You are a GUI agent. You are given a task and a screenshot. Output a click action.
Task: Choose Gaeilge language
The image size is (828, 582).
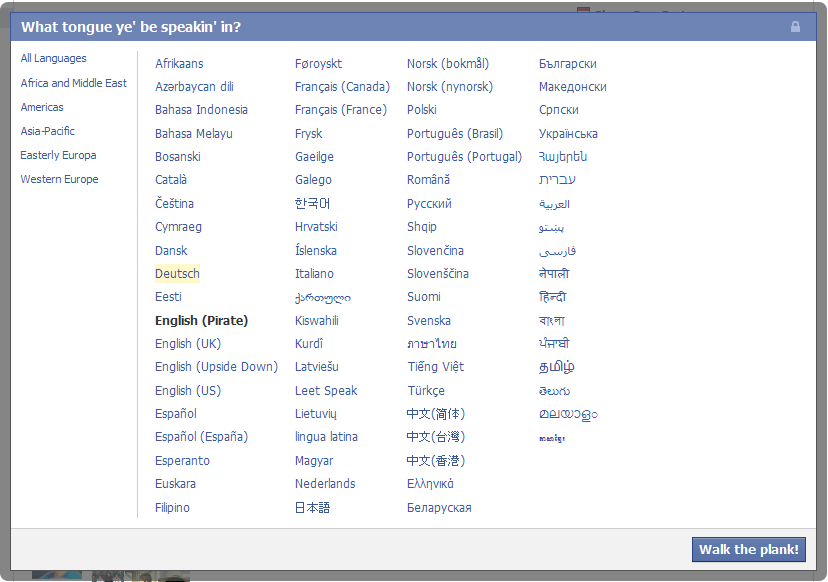tap(314, 157)
